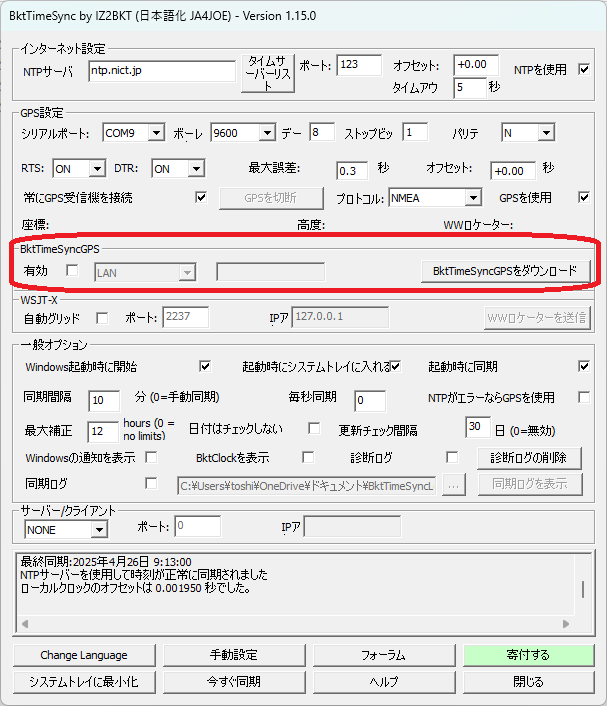Click the 最大誤差 field 0.3
The height and width of the screenshot is (706, 607).
(352, 171)
